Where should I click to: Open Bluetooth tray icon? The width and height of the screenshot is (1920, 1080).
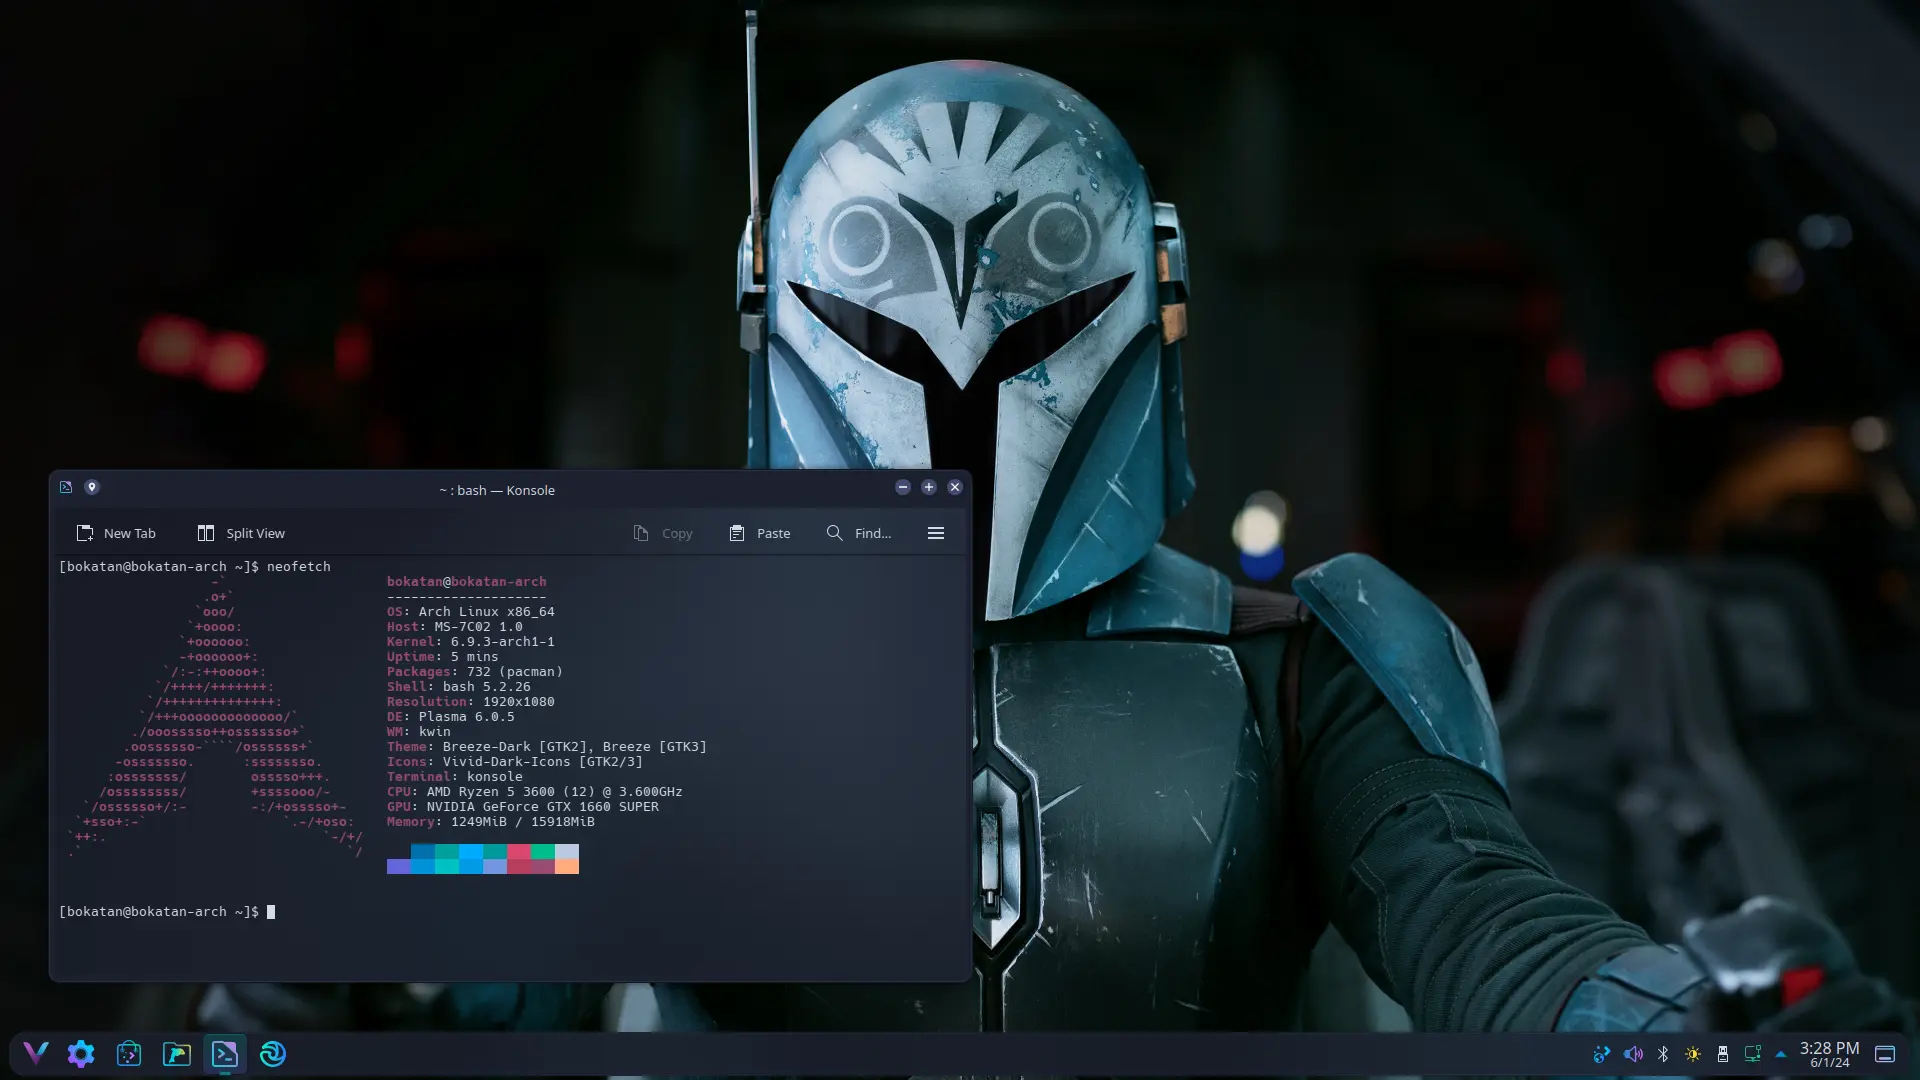click(1663, 1054)
